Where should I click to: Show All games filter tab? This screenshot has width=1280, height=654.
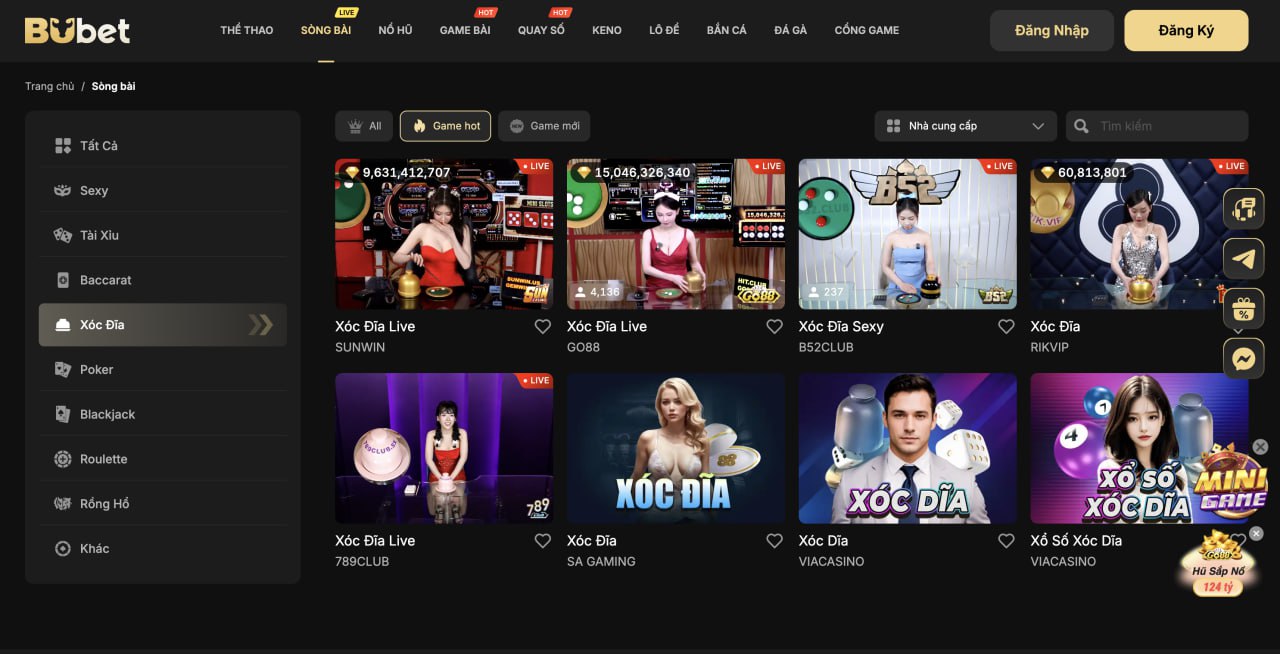364,126
